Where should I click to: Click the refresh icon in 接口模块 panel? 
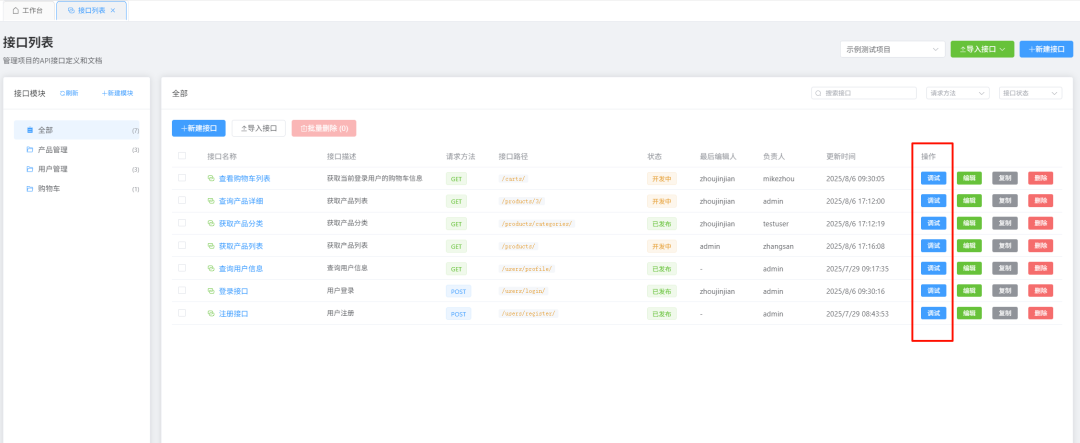(x=62, y=93)
